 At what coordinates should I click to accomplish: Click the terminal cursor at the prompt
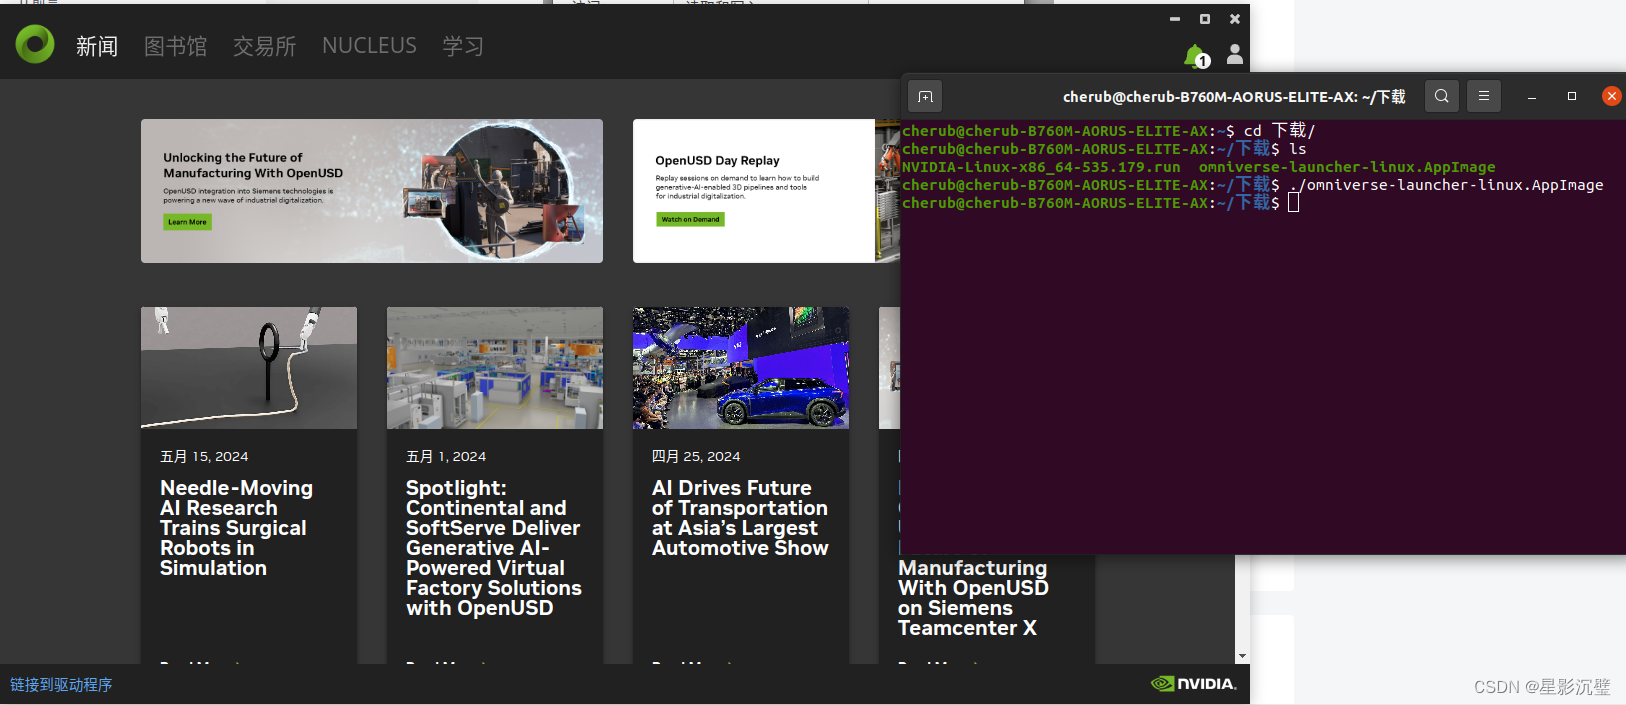click(x=1293, y=203)
